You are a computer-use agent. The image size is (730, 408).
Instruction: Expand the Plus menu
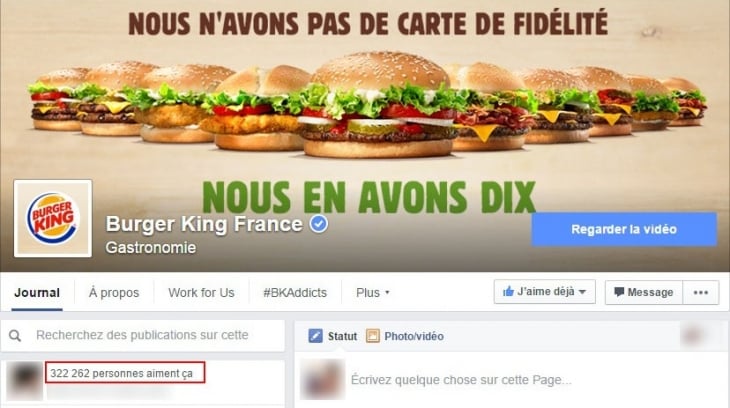372,292
